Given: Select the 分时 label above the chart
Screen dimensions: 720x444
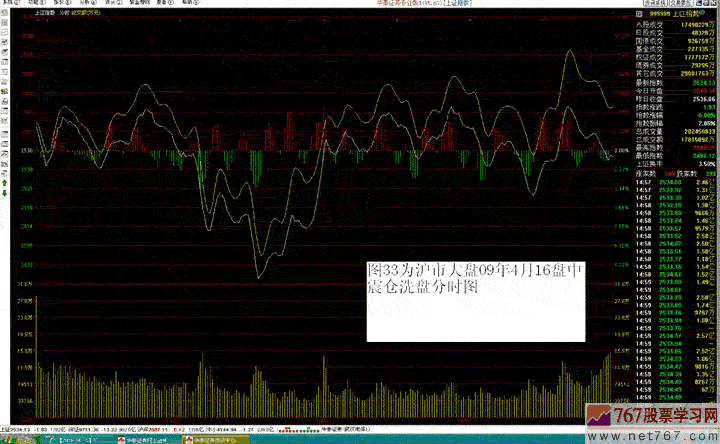Looking at the screenshot, I should (64, 13).
